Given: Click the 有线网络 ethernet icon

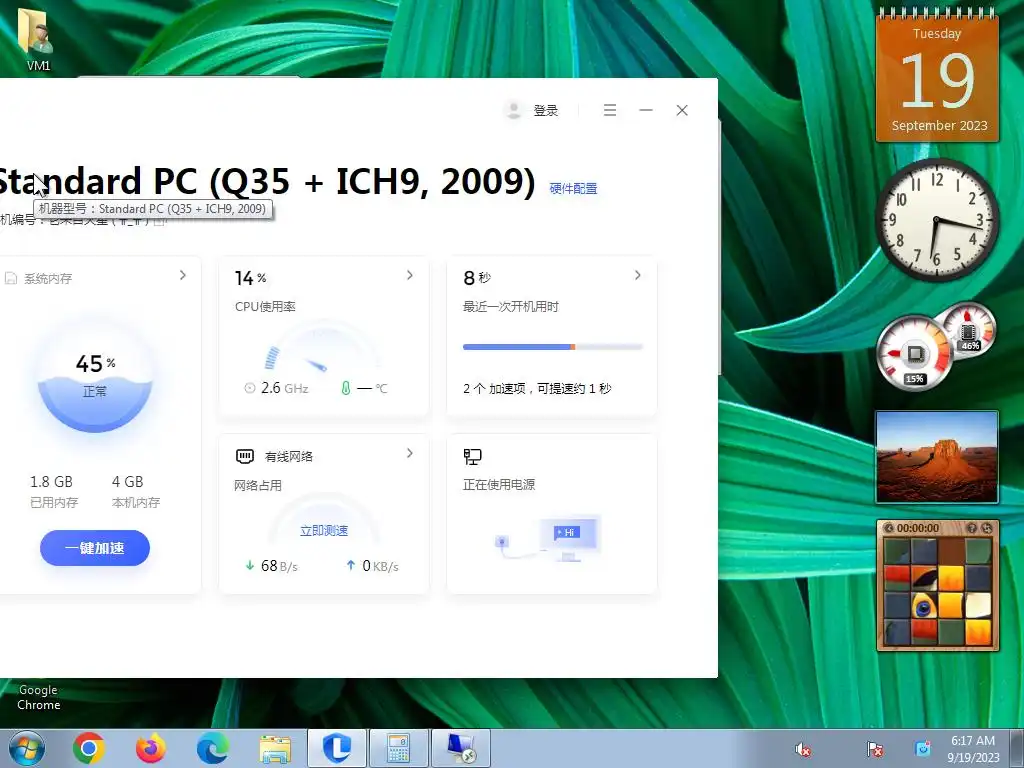Looking at the screenshot, I should coord(244,456).
